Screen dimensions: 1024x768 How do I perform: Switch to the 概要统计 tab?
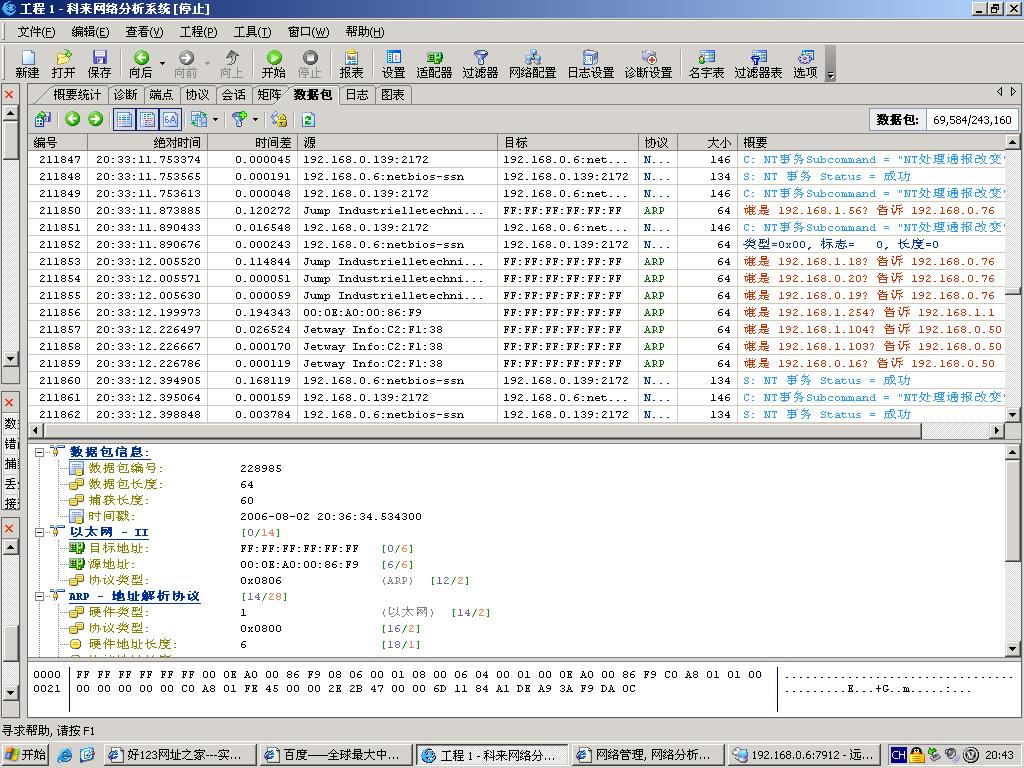pyautogui.click(x=77, y=94)
